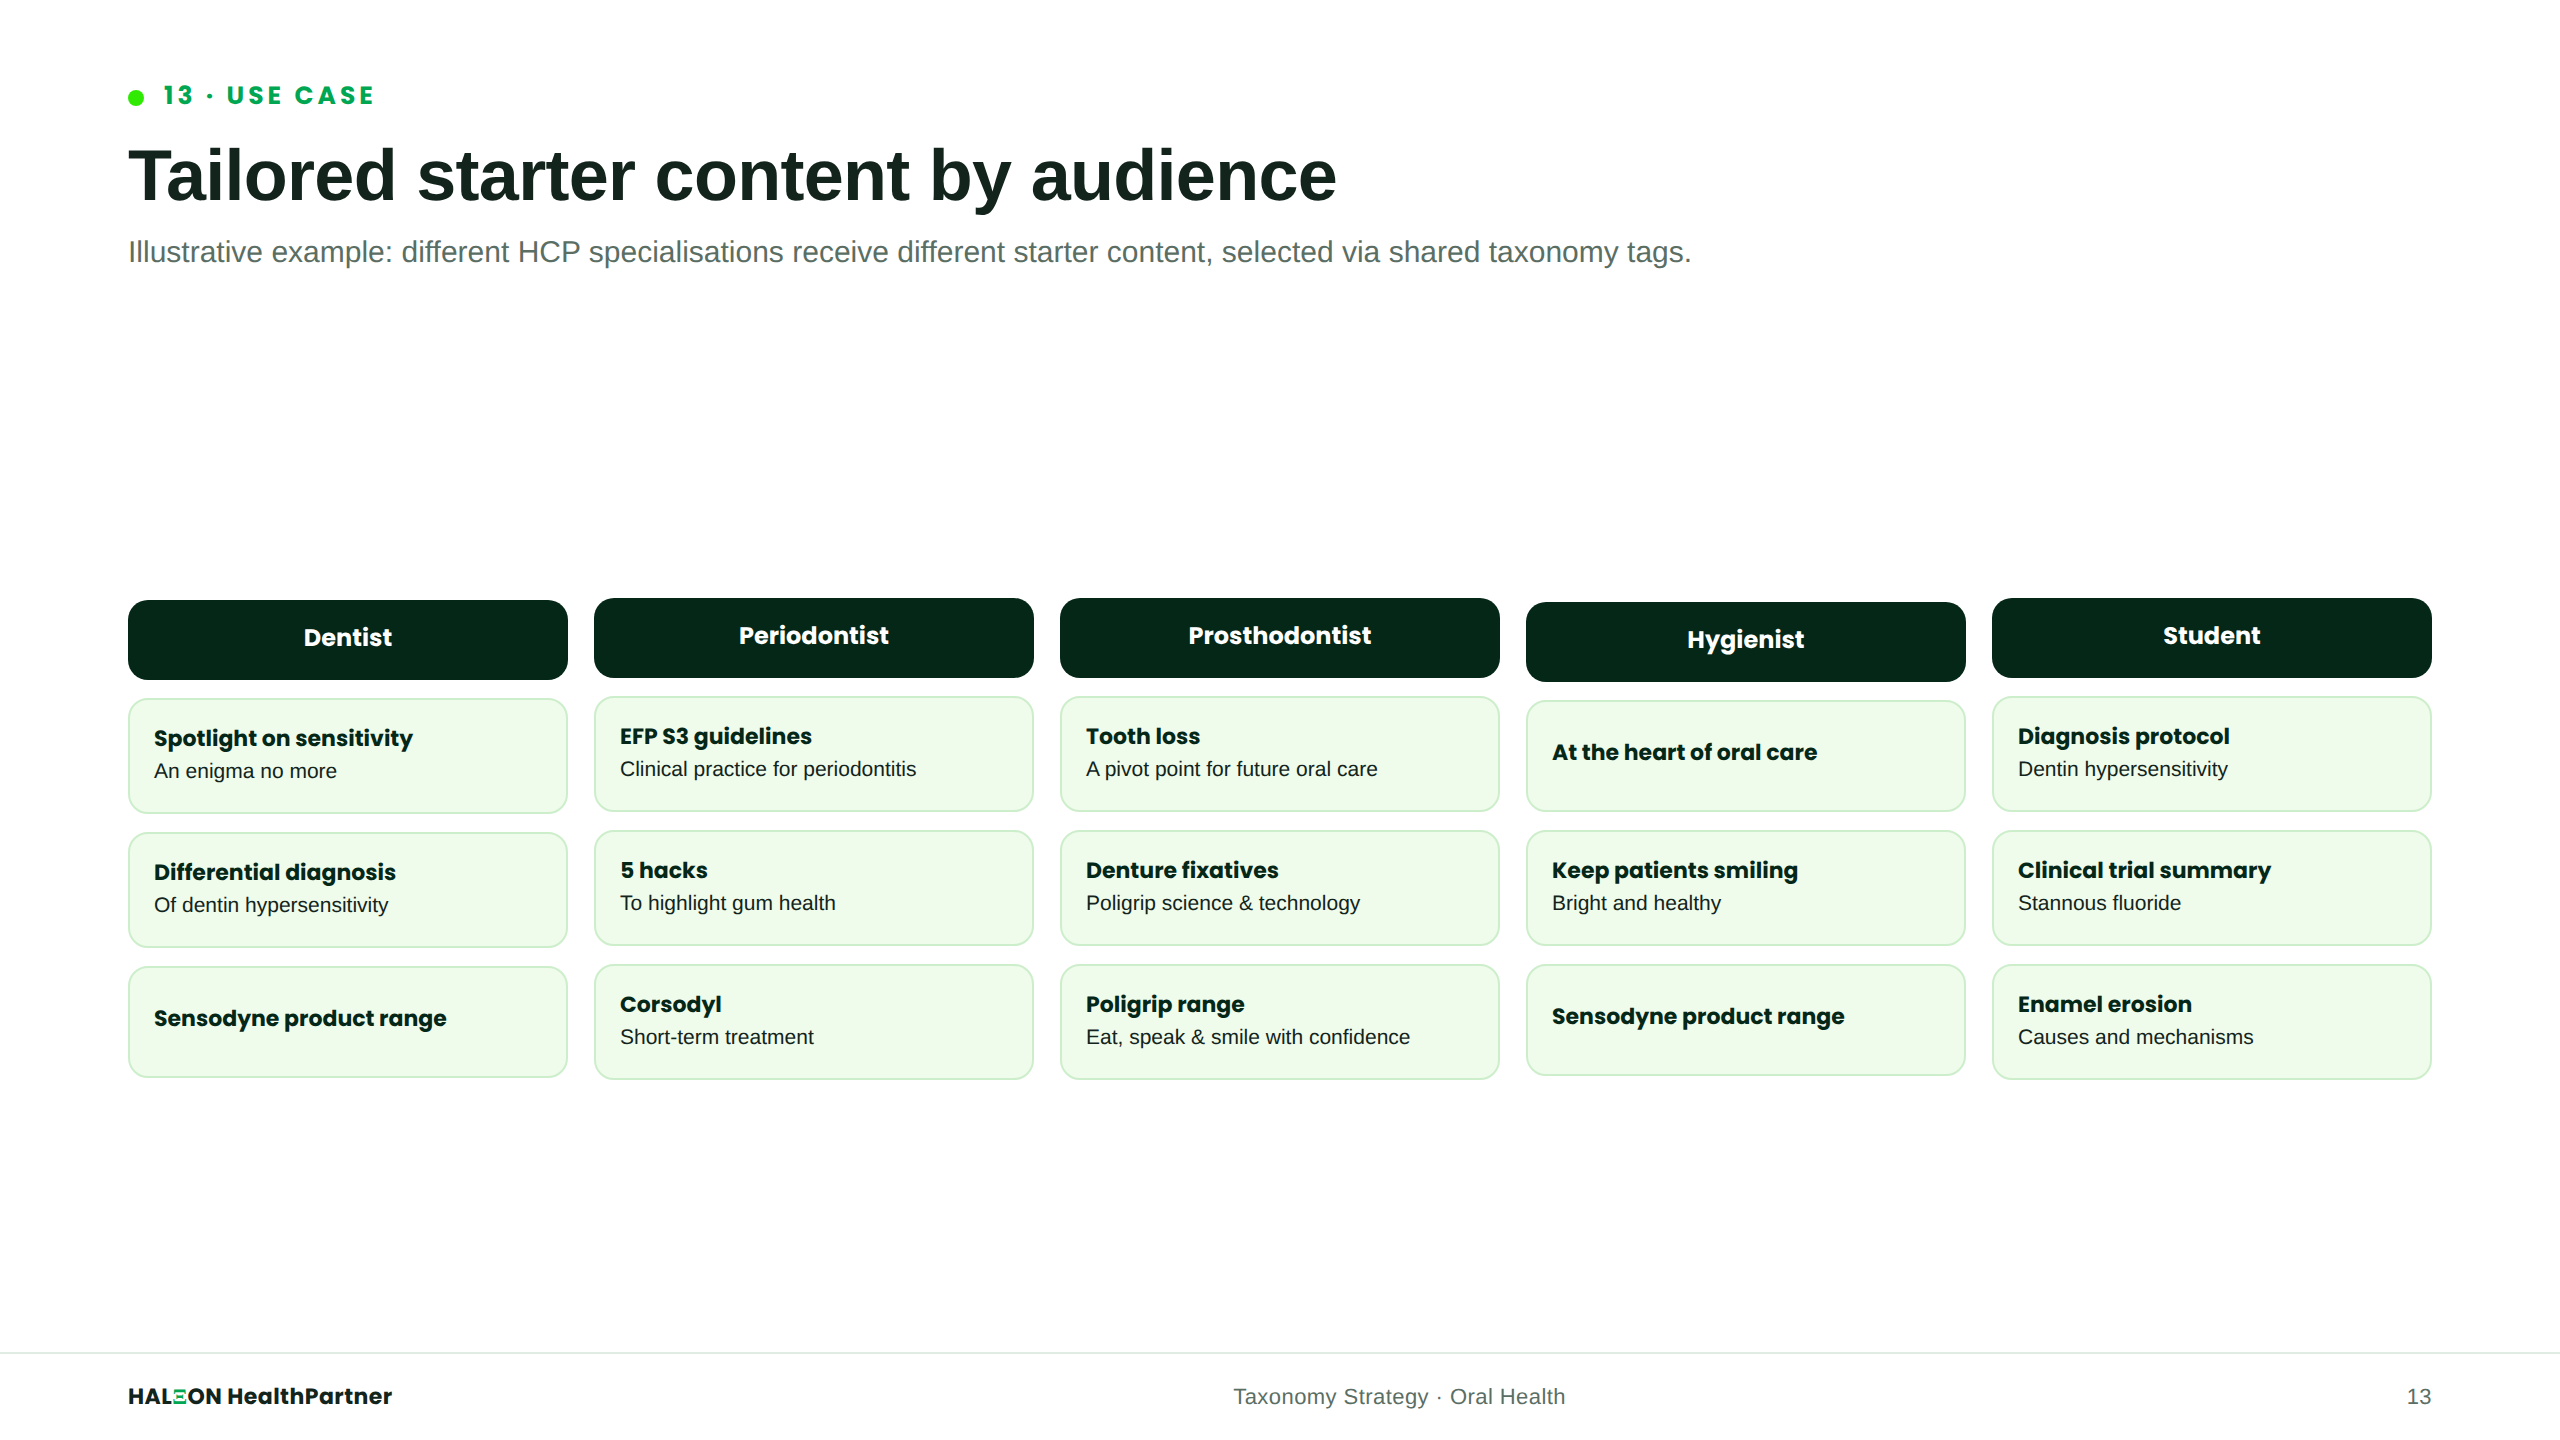The width and height of the screenshot is (2560, 1440).
Task: Open the Keep patients smiling card
Action: click(x=1745, y=887)
